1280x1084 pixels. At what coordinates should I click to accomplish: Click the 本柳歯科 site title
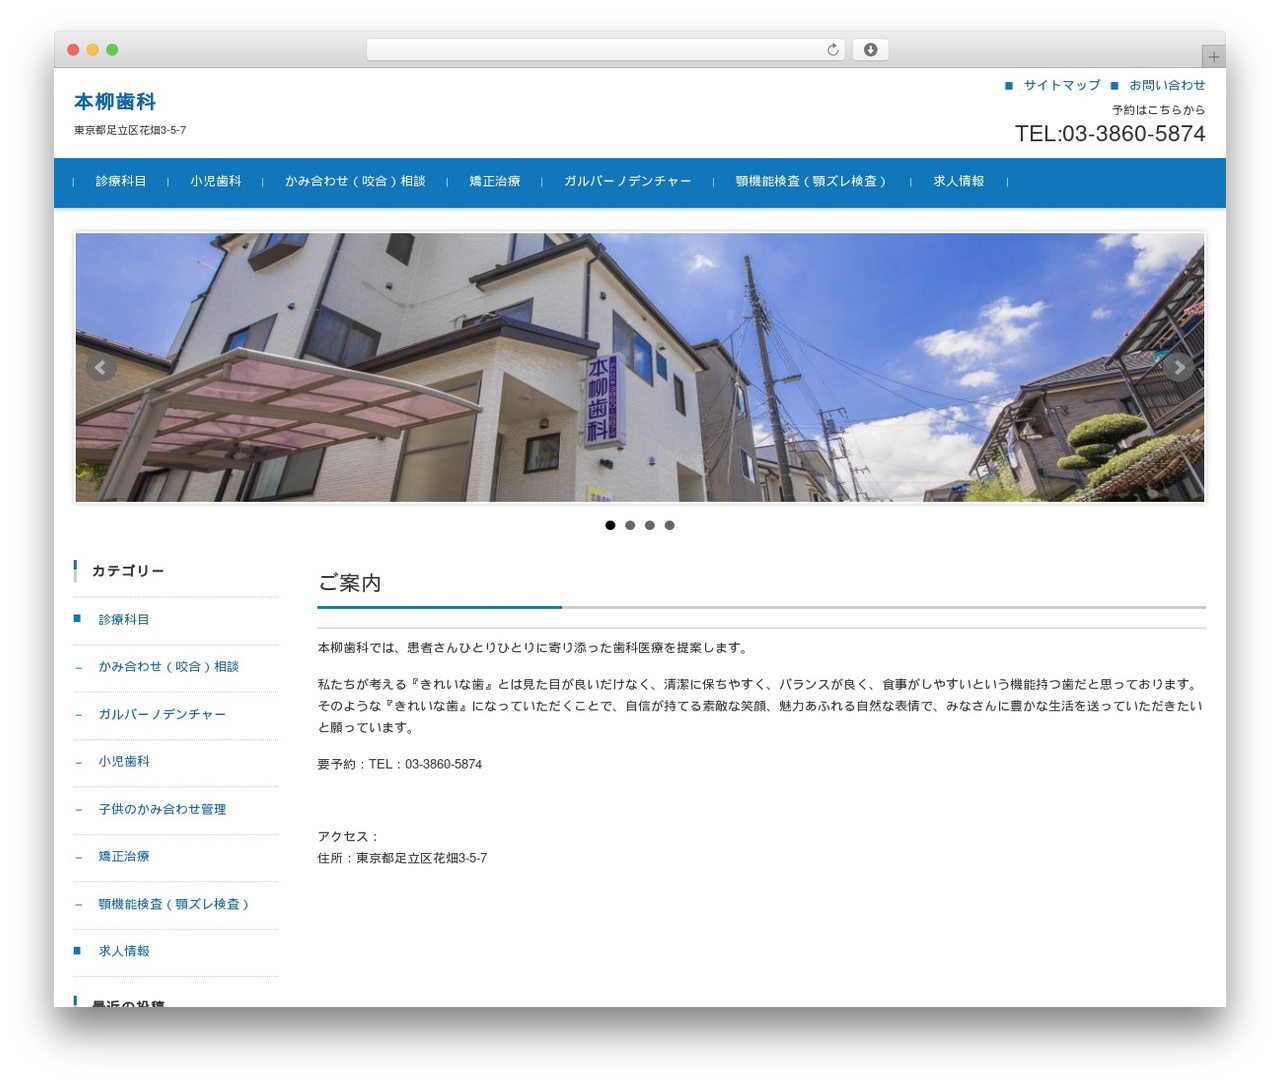[115, 102]
